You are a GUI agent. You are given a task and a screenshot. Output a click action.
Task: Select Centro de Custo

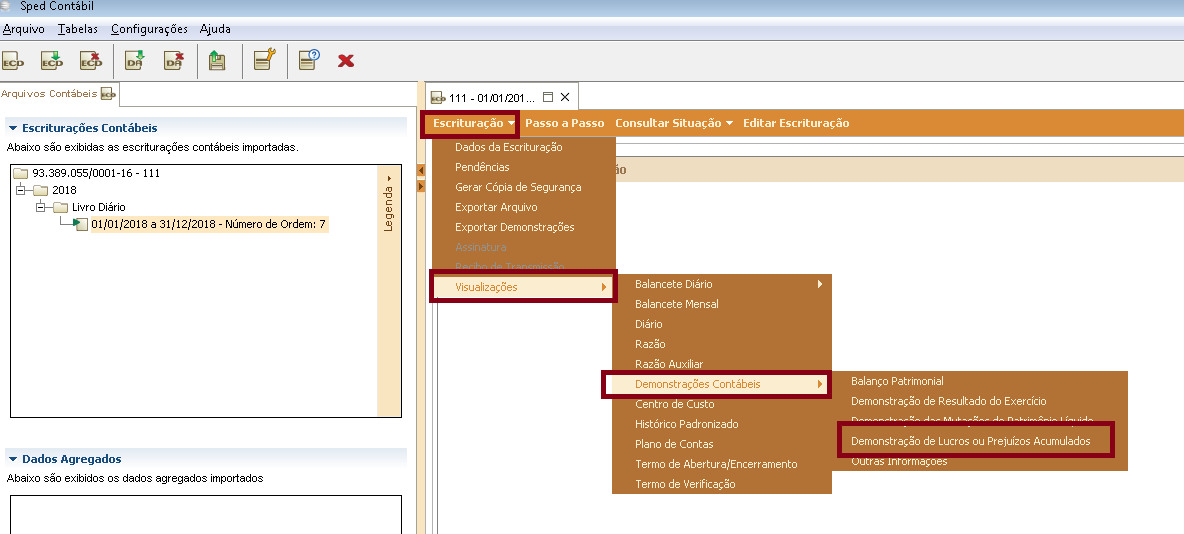click(722, 404)
